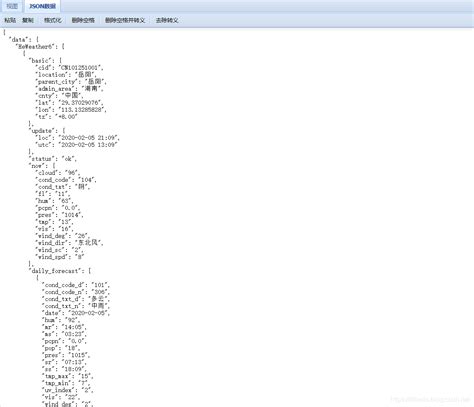Click the 删除空格并转义 button

pyautogui.click(x=125, y=20)
